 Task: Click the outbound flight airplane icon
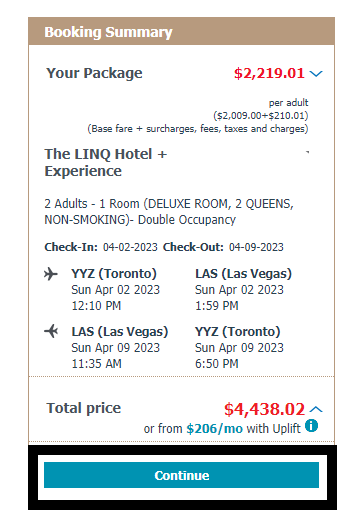51,274
